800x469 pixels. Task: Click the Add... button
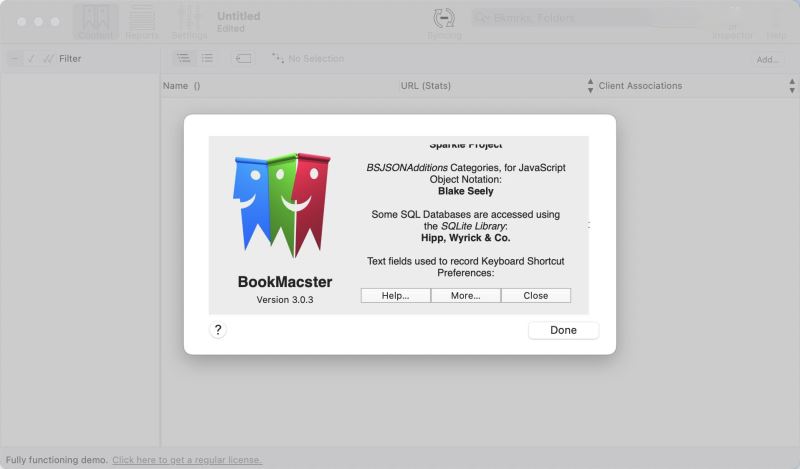[767, 60]
